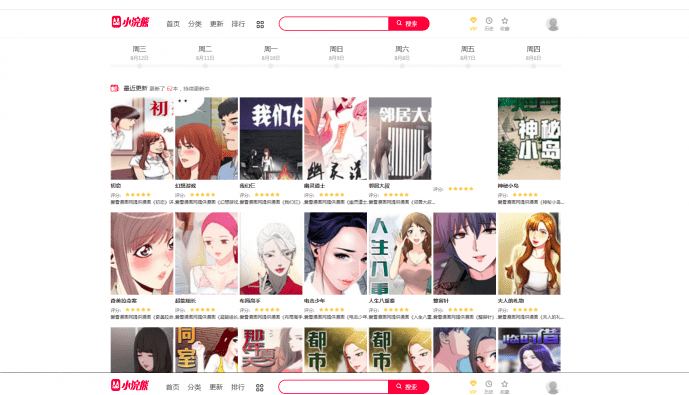The image size is (689, 395).
Task: Open the 神秘小岛 comic cover
Action: (529, 138)
